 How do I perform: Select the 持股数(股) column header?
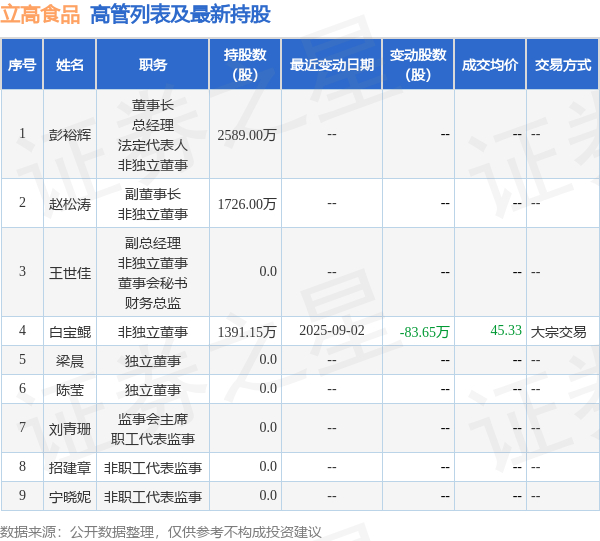click(245, 64)
